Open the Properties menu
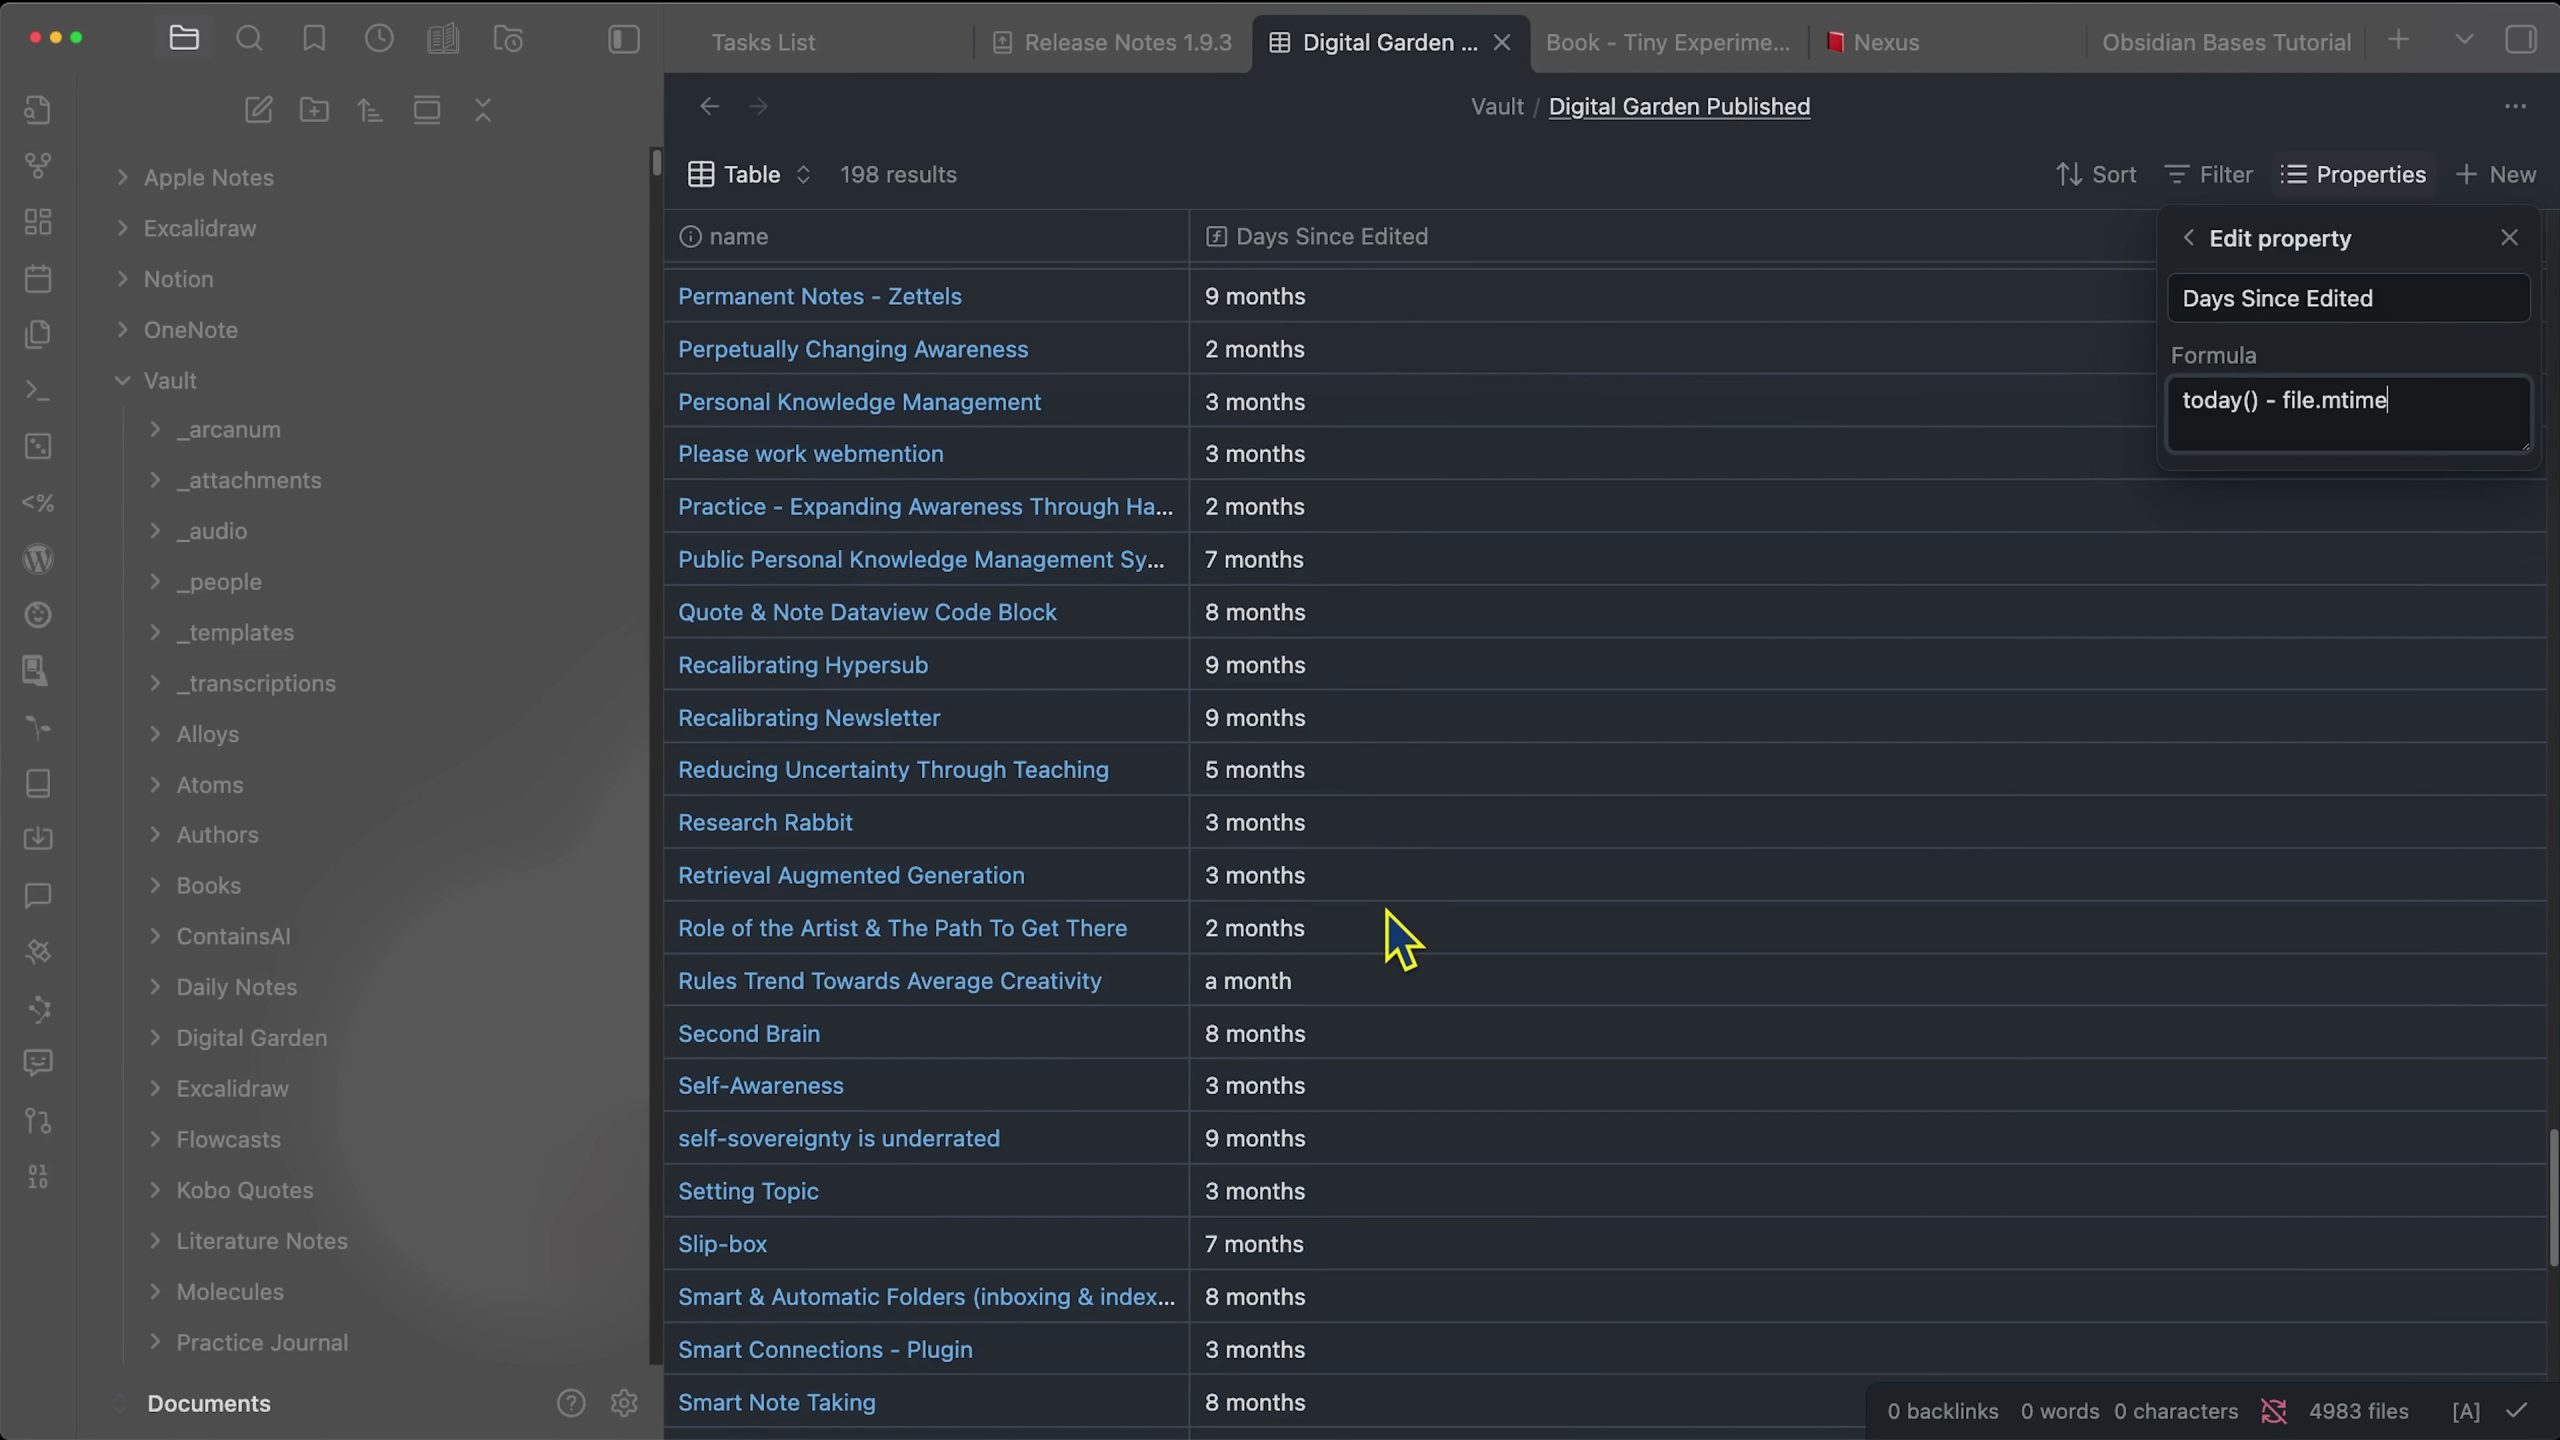This screenshot has width=2560, height=1440. (x=2353, y=174)
